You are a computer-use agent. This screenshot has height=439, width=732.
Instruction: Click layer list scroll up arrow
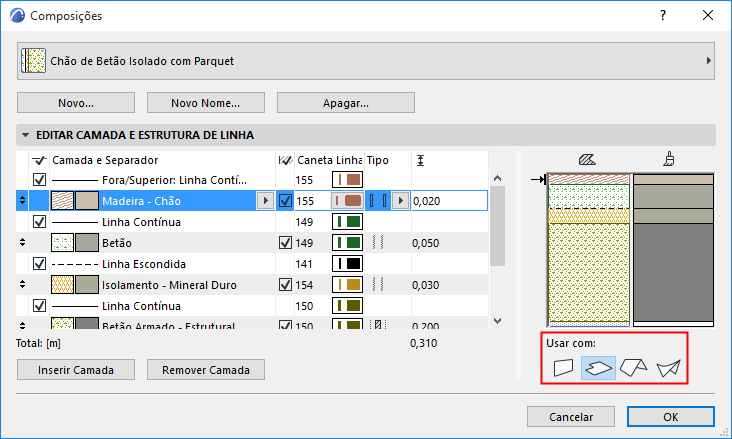click(498, 178)
